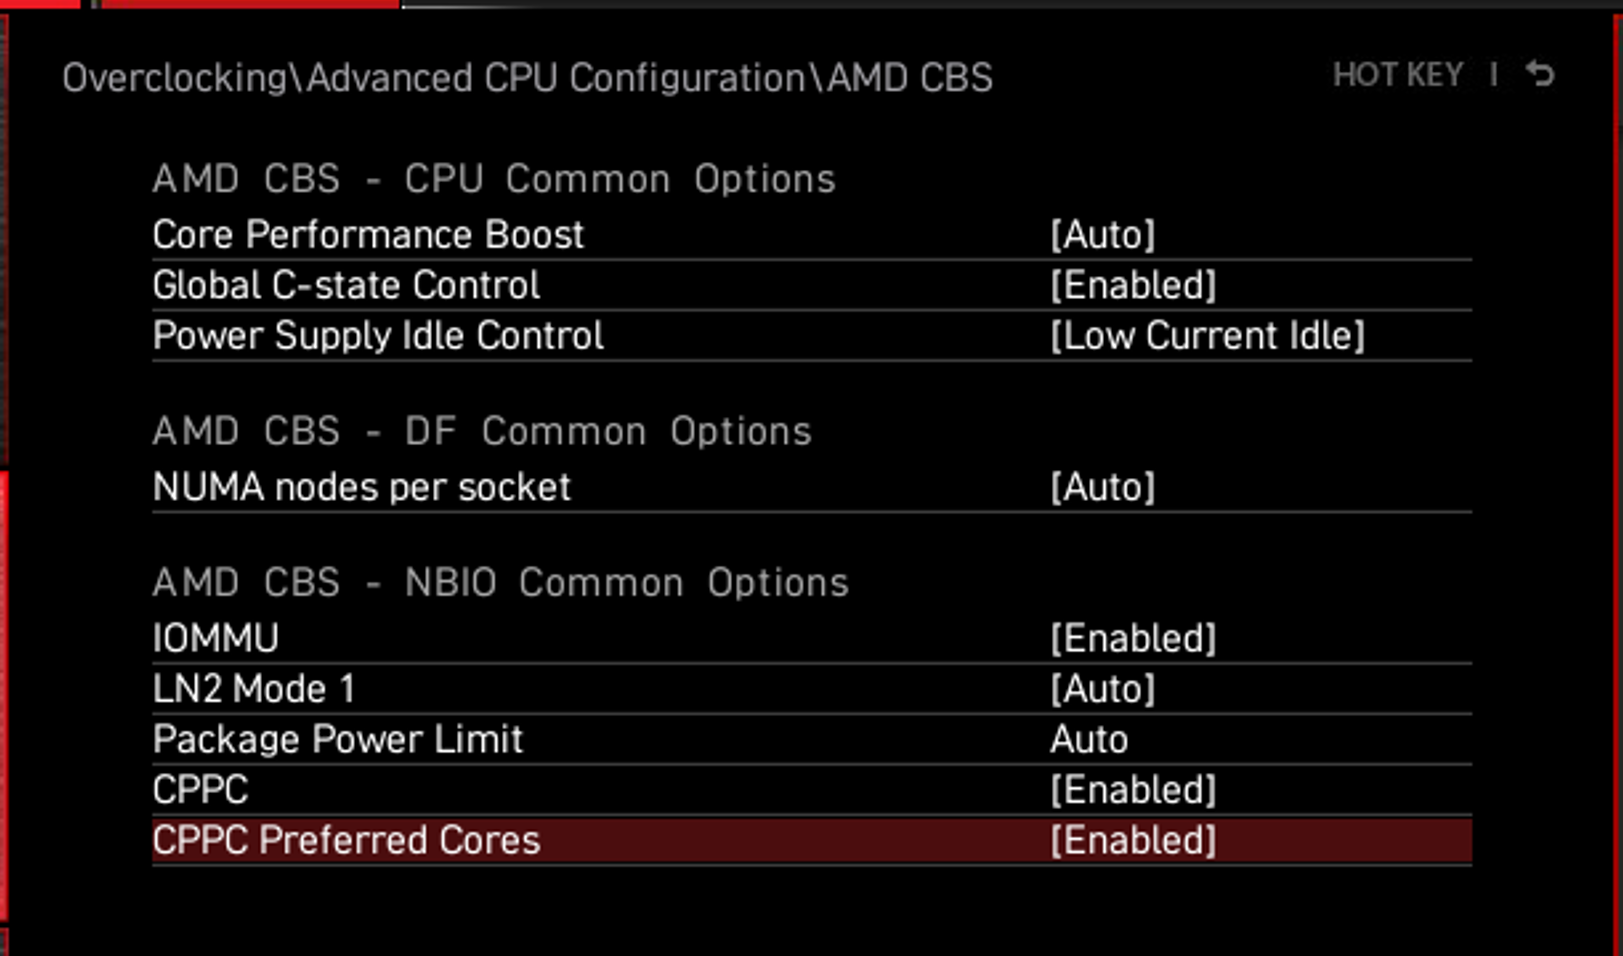Select the Global C-state Control label
Image resolution: width=1623 pixels, height=956 pixels.
coord(346,286)
